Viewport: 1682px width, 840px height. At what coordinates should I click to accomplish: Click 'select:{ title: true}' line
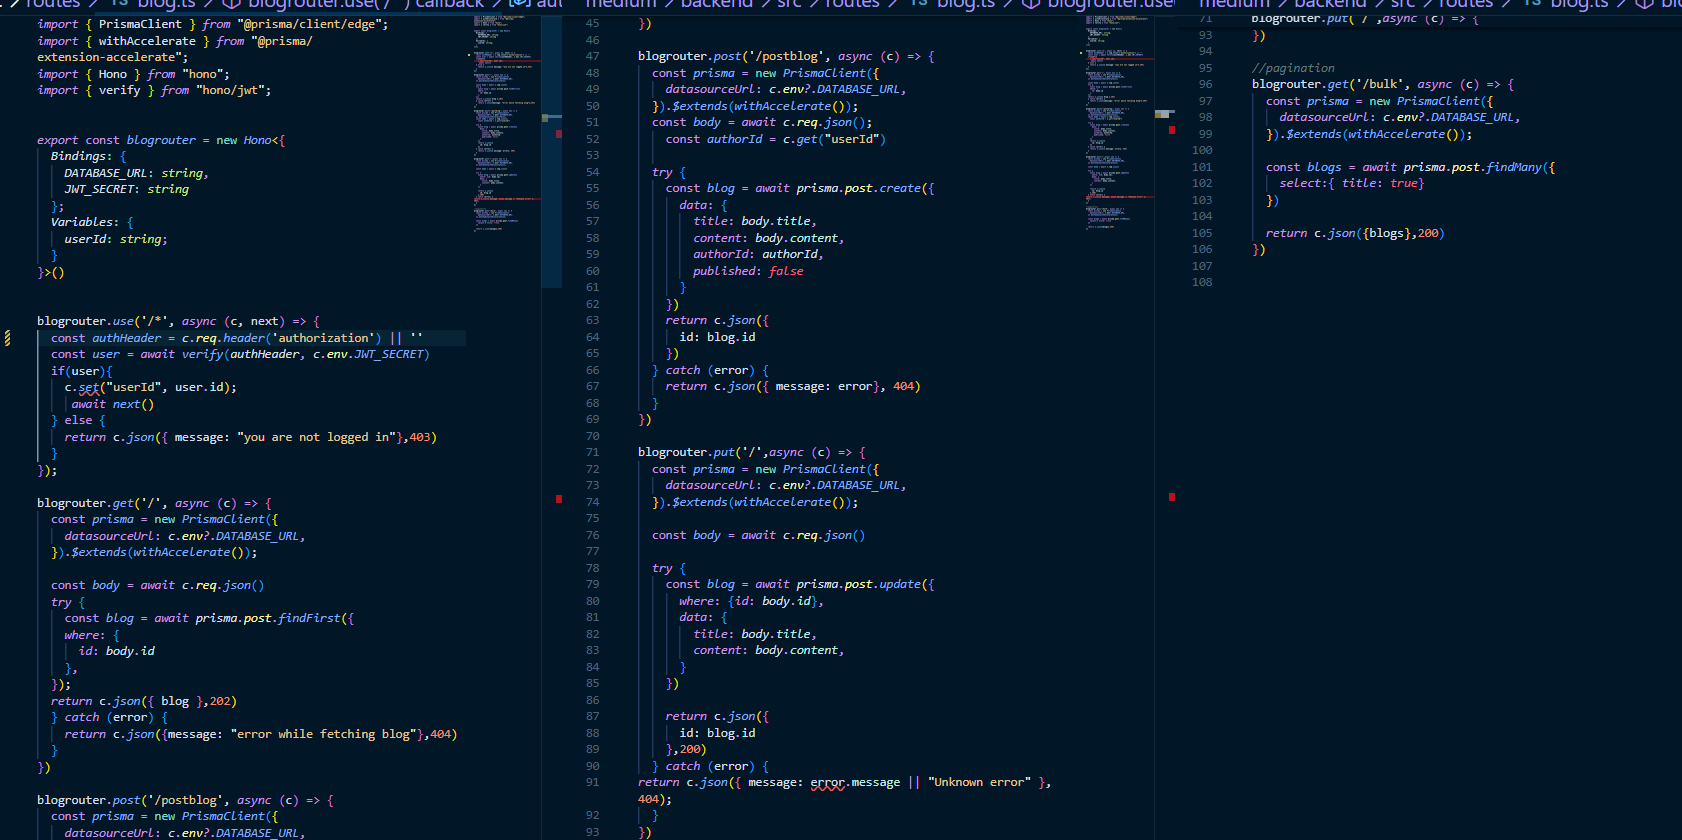point(1351,183)
